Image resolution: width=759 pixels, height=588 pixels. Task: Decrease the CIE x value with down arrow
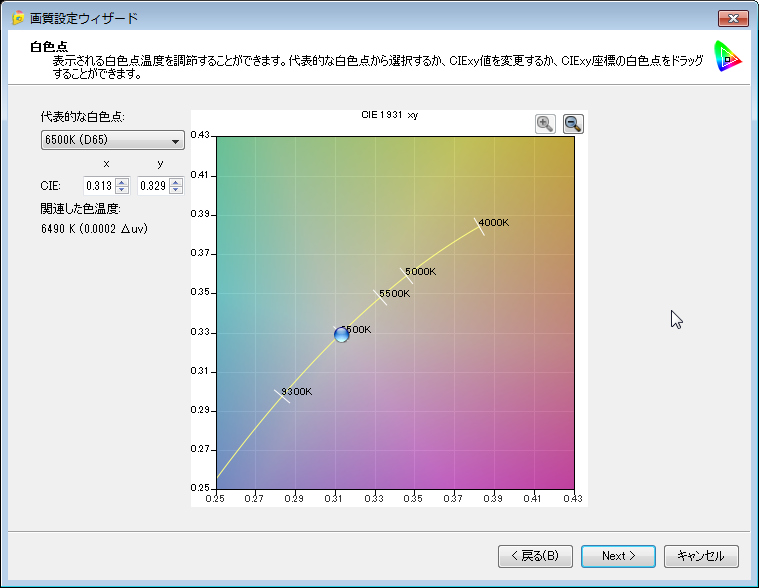122,189
